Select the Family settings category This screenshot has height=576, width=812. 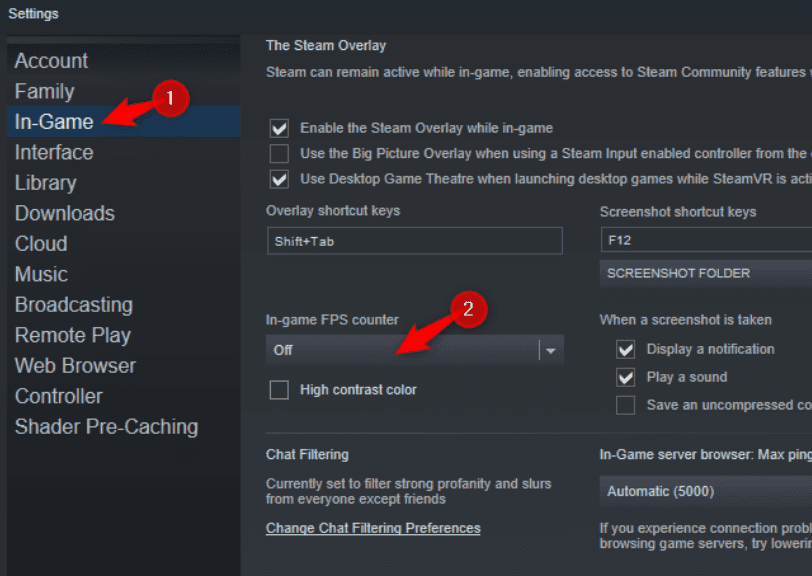click(44, 92)
